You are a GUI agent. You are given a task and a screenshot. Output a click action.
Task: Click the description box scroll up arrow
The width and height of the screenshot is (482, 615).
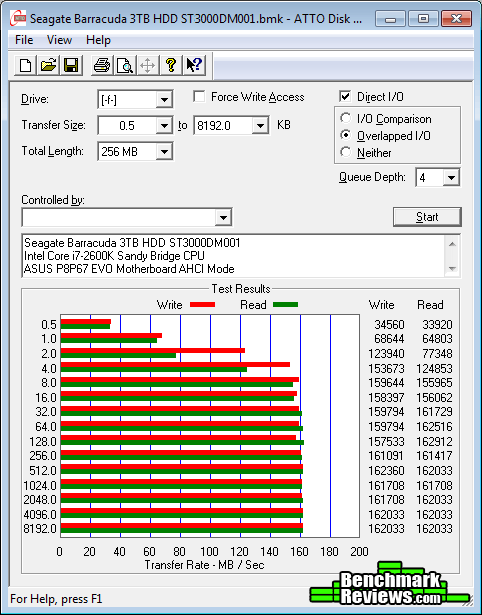click(x=452, y=244)
